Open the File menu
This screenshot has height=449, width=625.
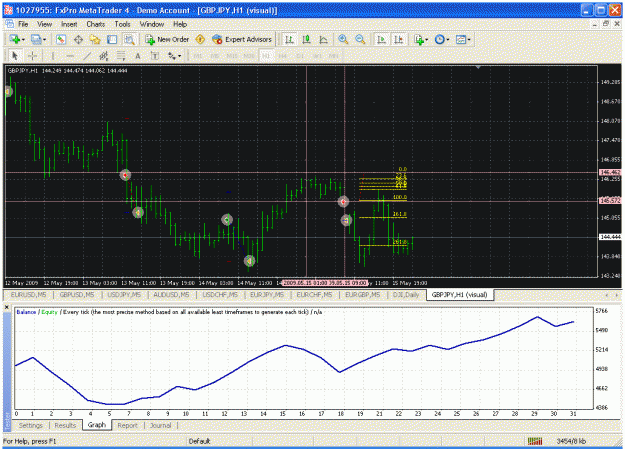pyautogui.click(x=23, y=24)
